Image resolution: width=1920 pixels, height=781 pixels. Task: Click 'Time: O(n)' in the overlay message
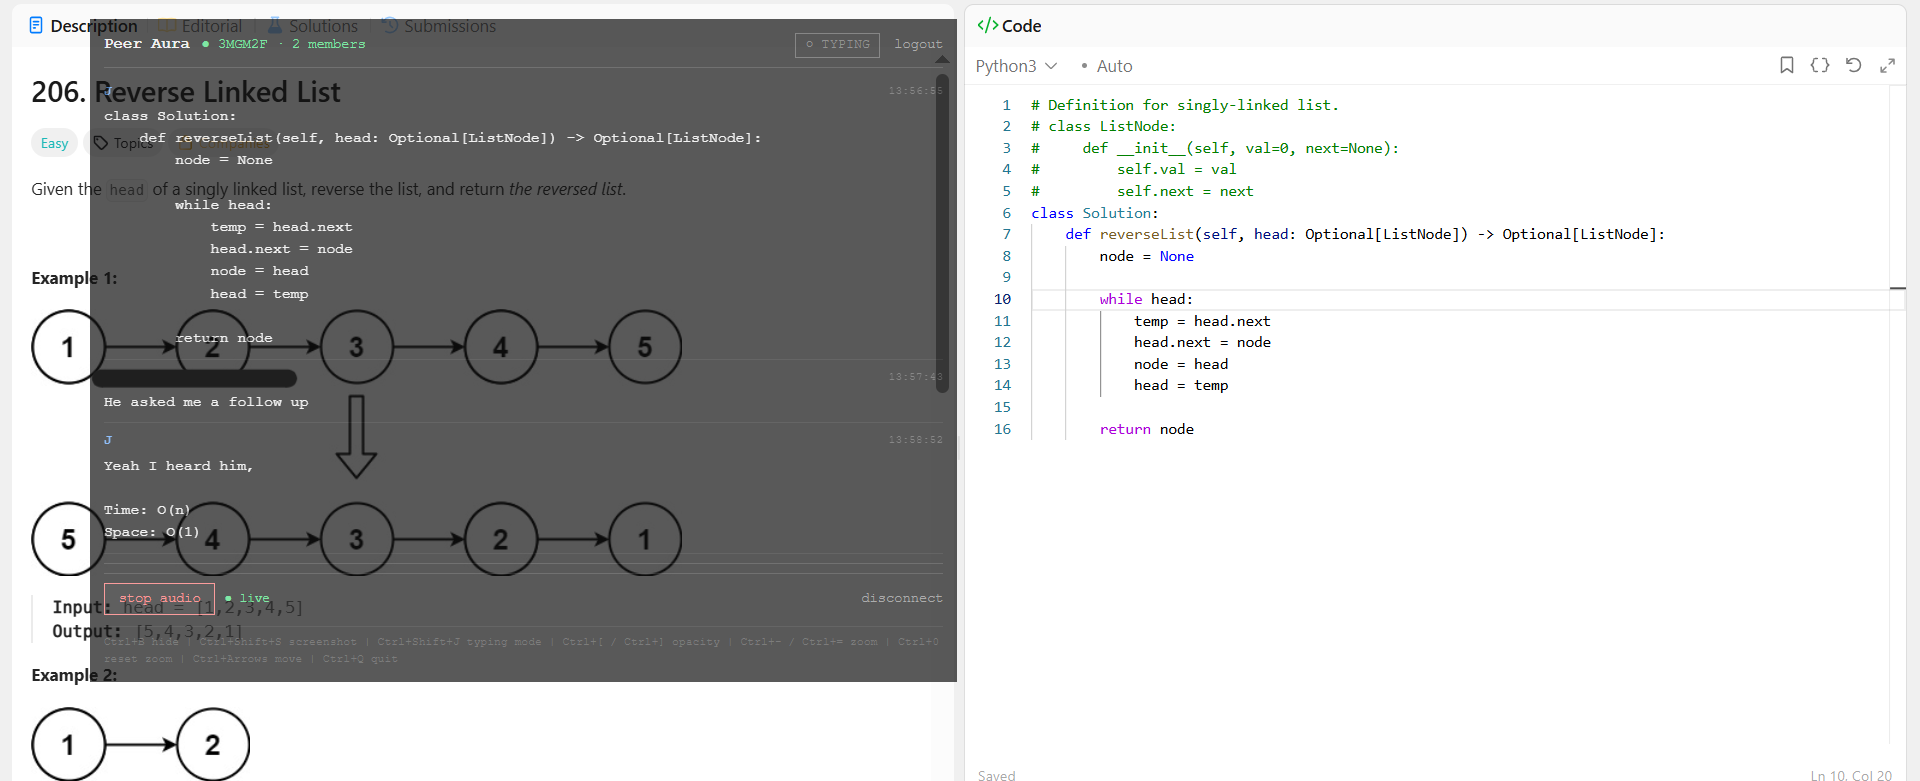click(x=147, y=510)
